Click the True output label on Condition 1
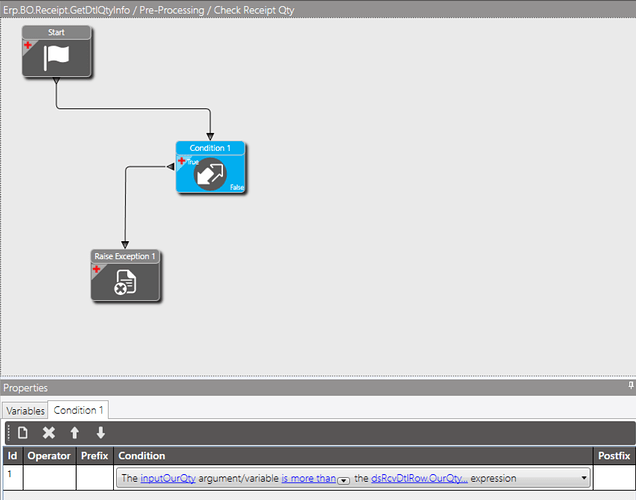Image resolution: width=636 pixels, height=500 pixels. point(193,162)
